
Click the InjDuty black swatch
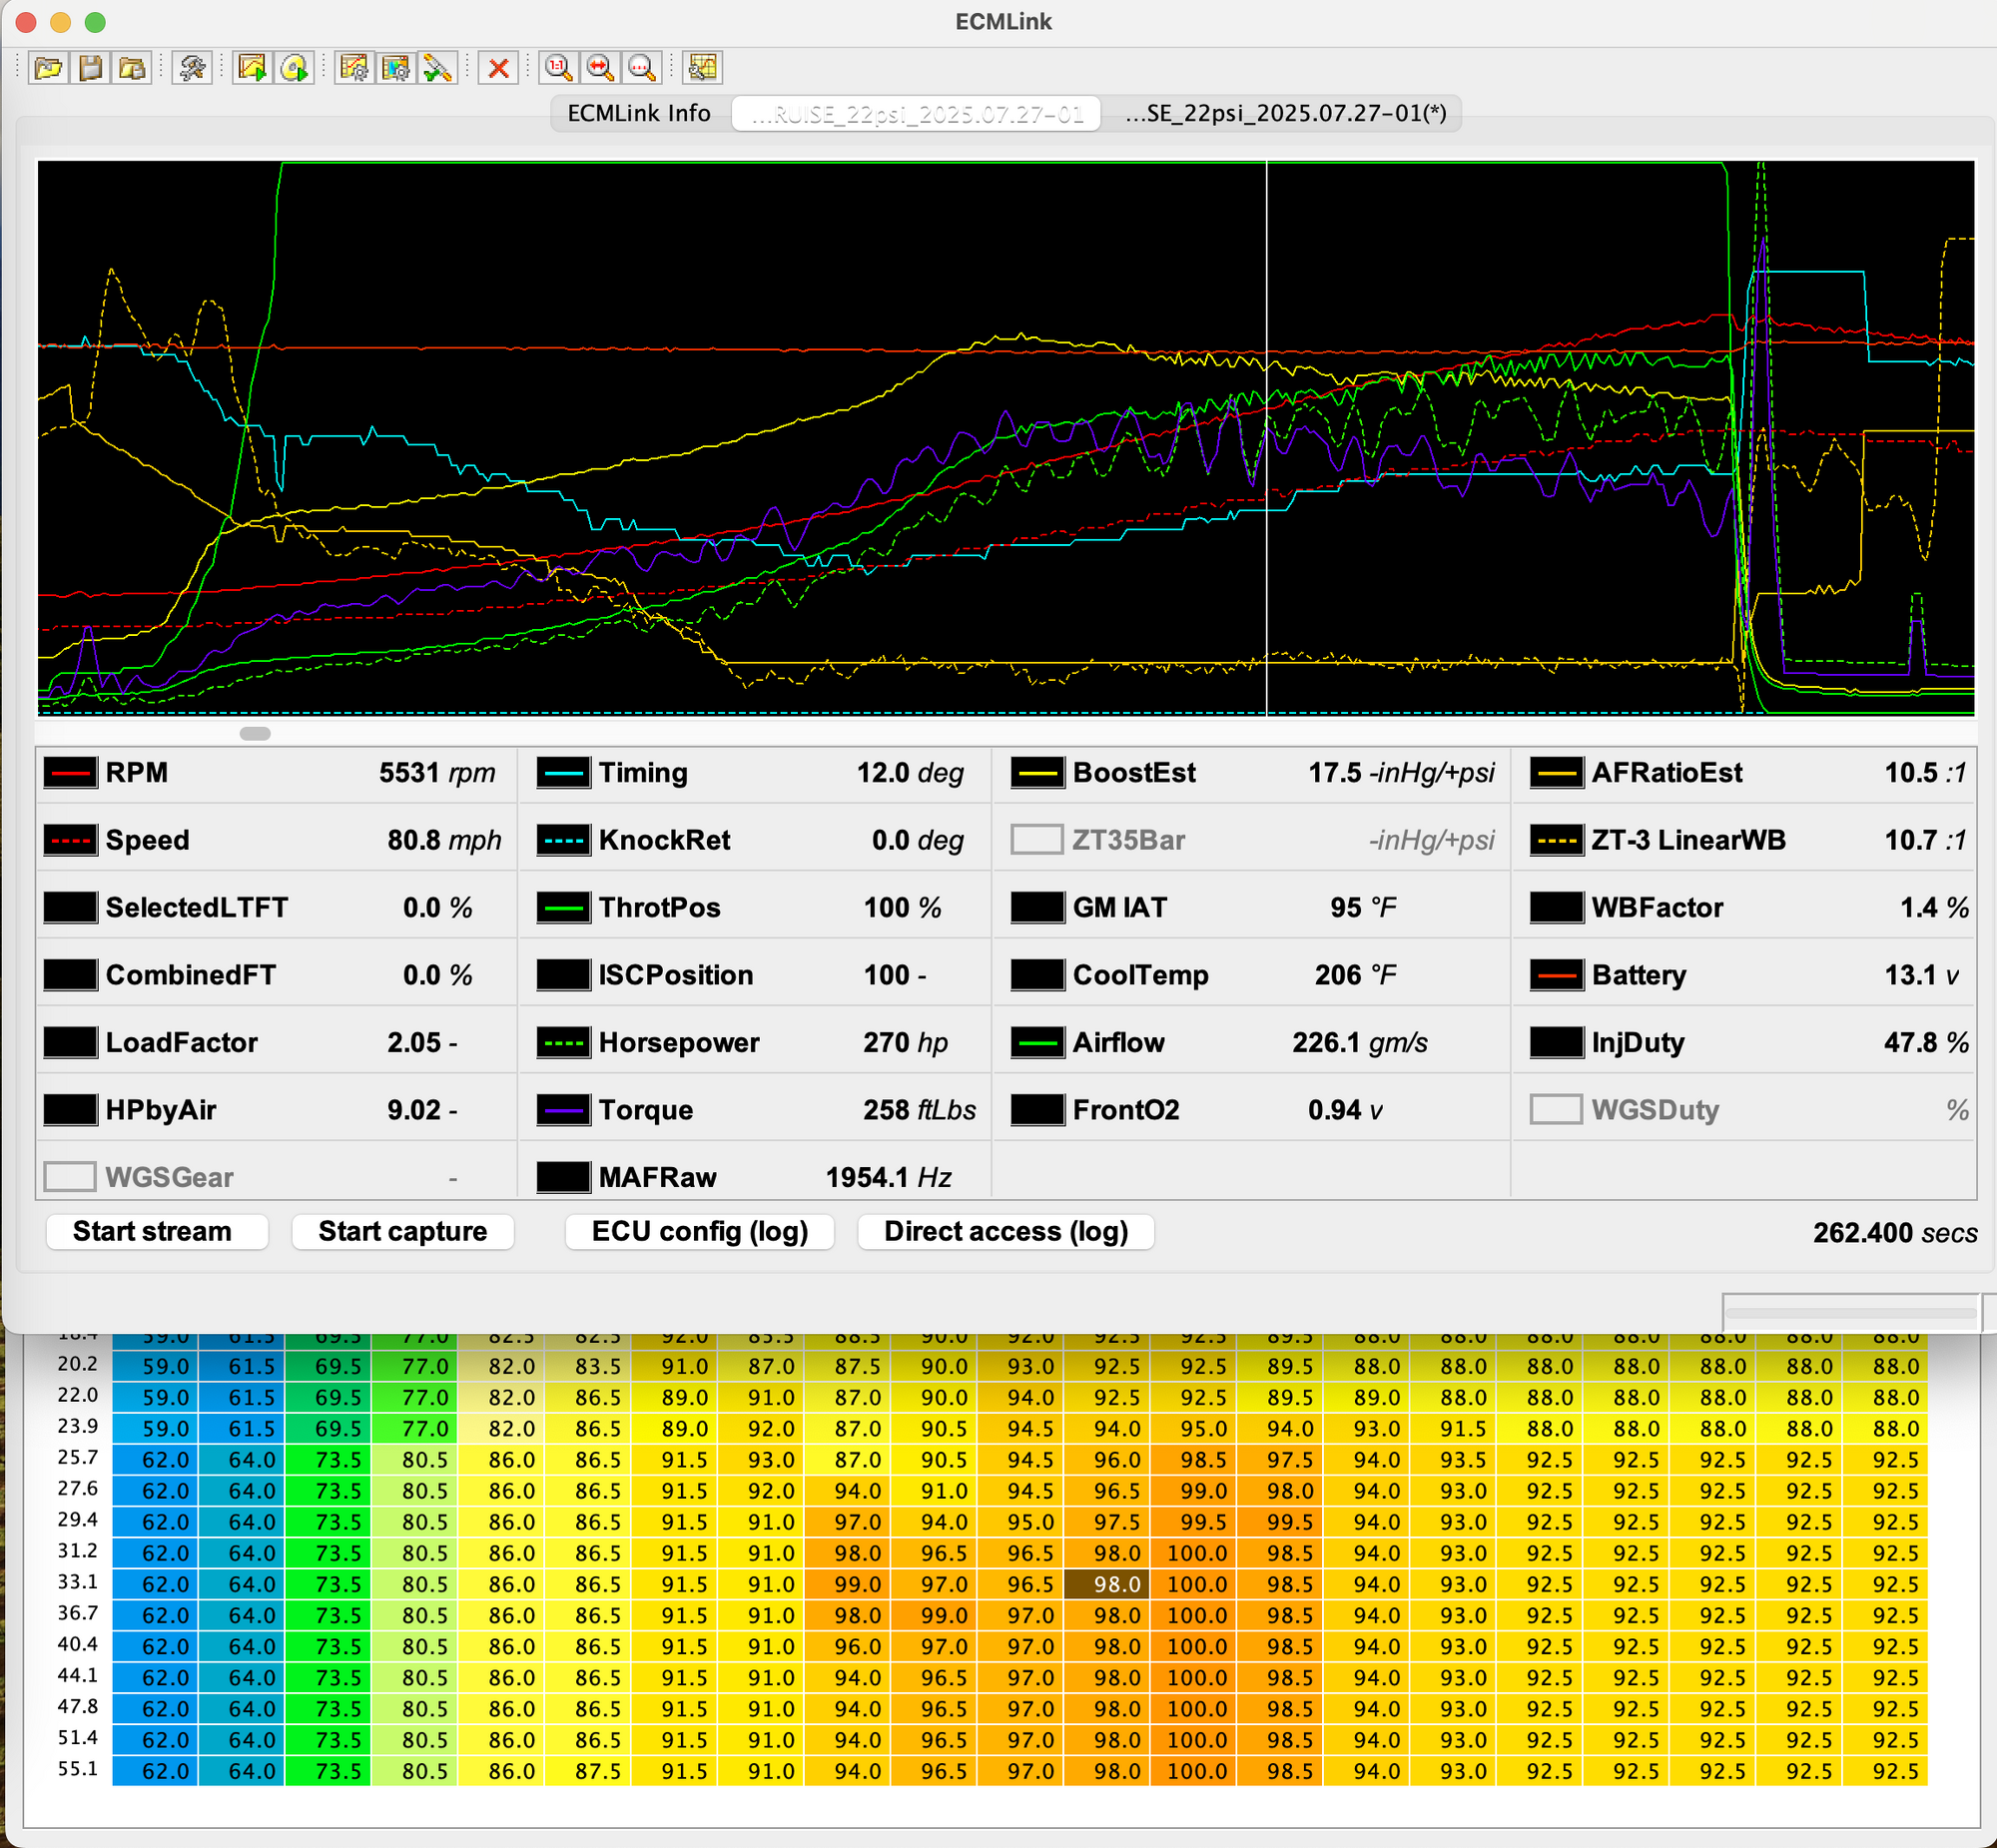point(1556,1043)
